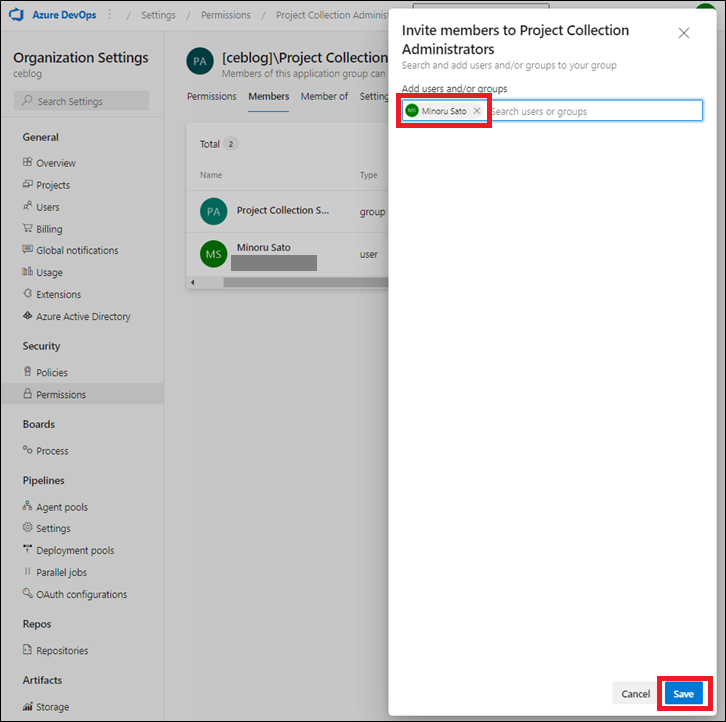This screenshot has height=722, width=726.
Task: Click the members list horizontal scrollbar
Action: click(306, 282)
